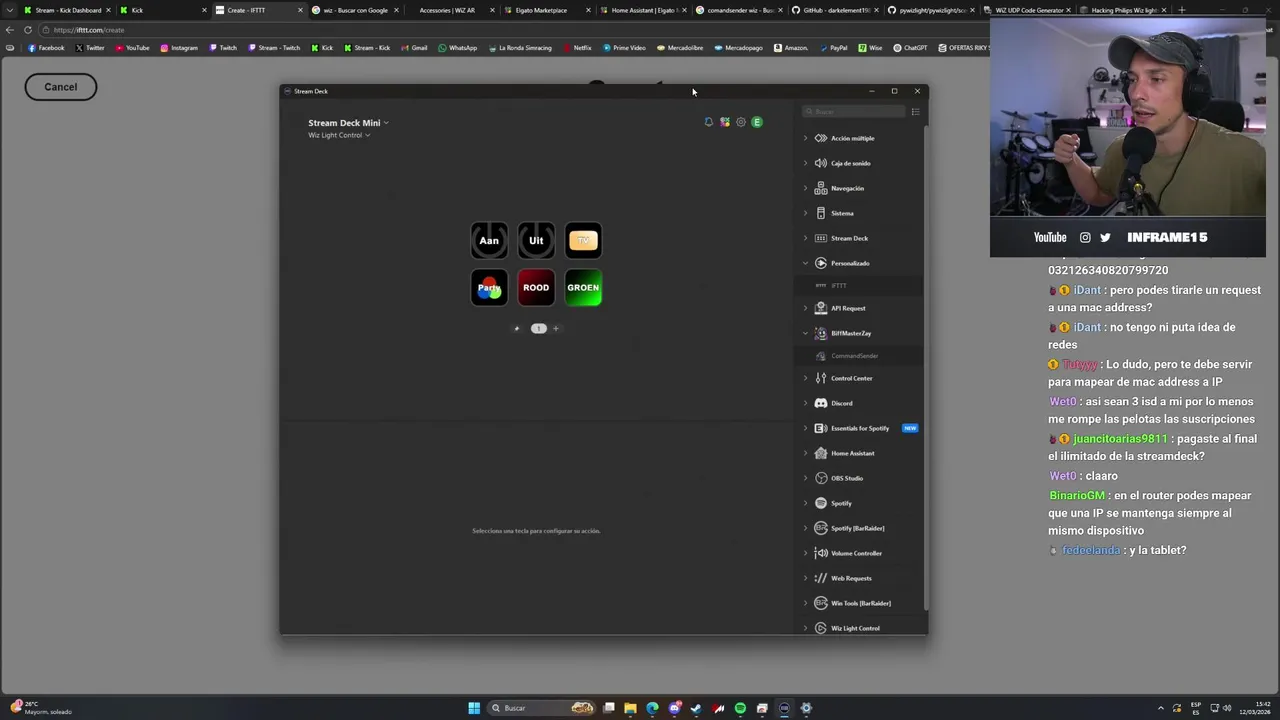
Task: Open File Explorer from the taskbar
Action: (x=630, y=708)
